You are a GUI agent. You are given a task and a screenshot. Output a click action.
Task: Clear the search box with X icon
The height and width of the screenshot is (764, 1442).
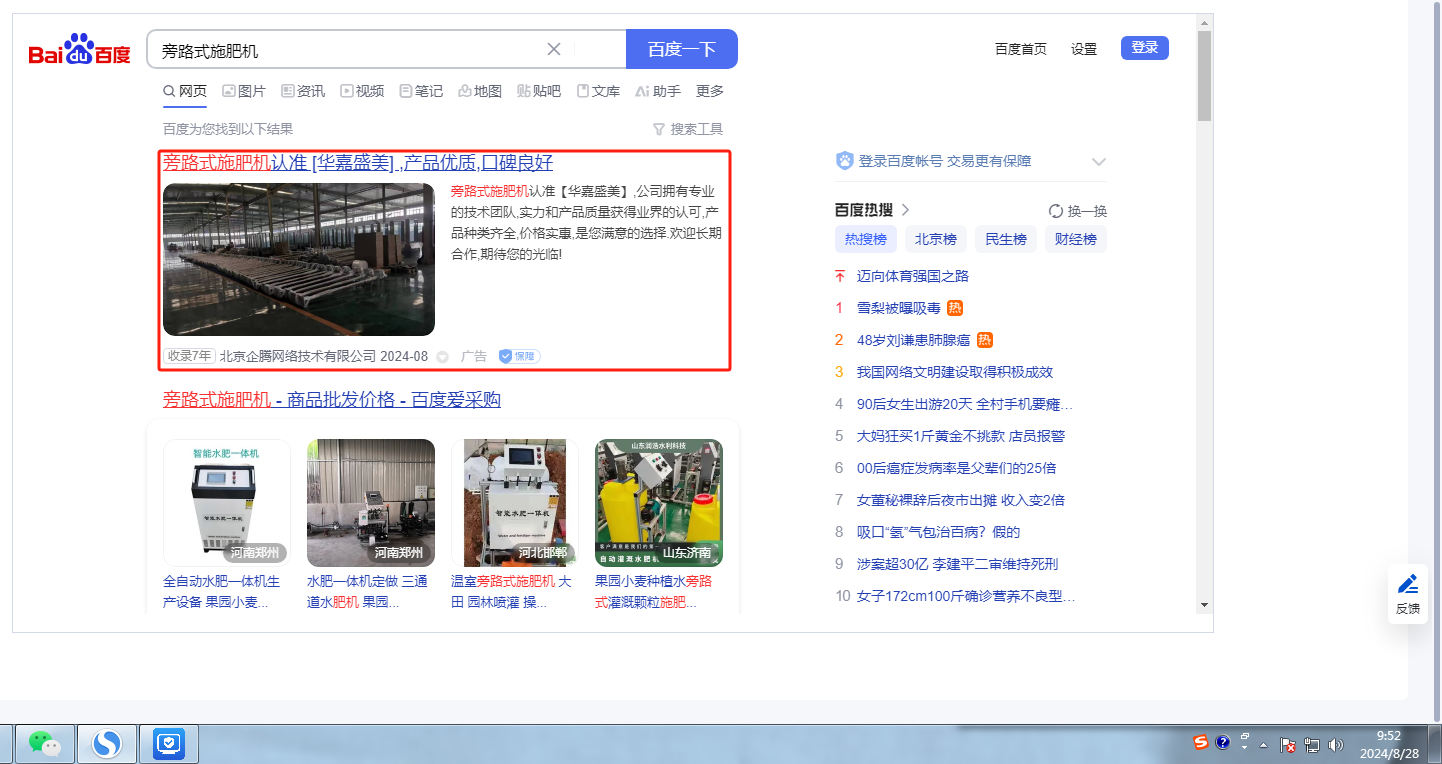554,50
